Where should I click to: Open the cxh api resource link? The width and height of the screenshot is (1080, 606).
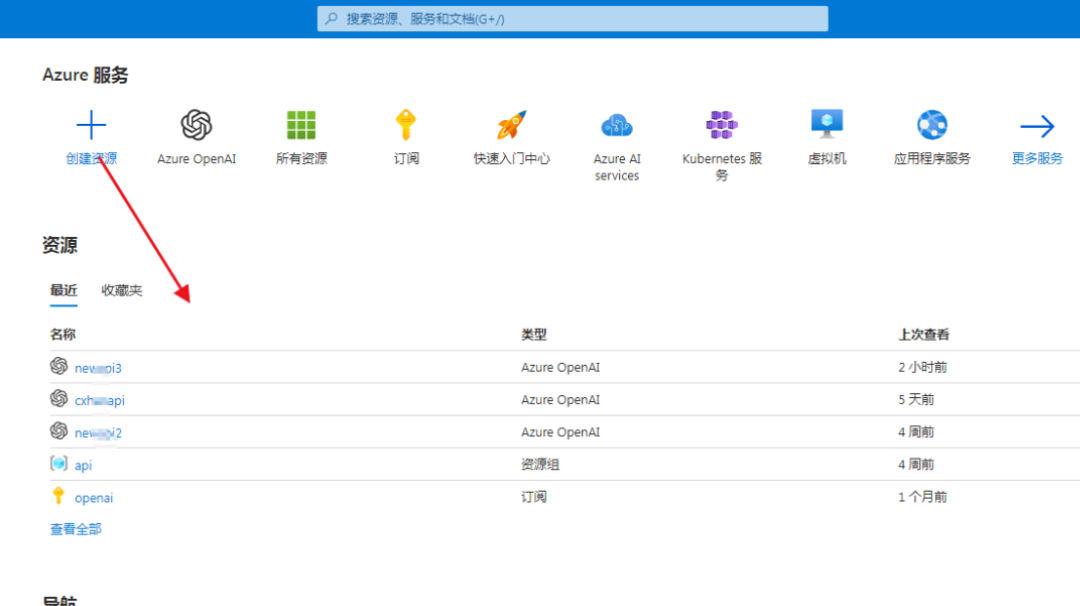pos(98,399)
